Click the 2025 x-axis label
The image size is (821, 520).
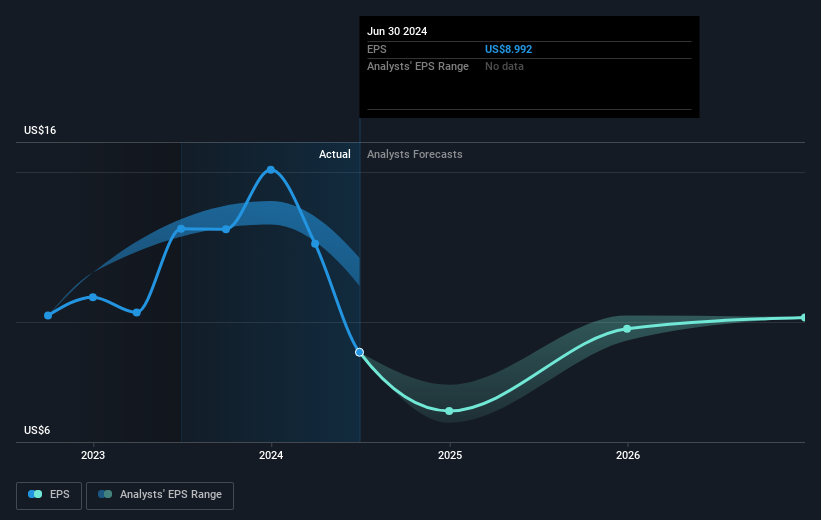(450, 455)
